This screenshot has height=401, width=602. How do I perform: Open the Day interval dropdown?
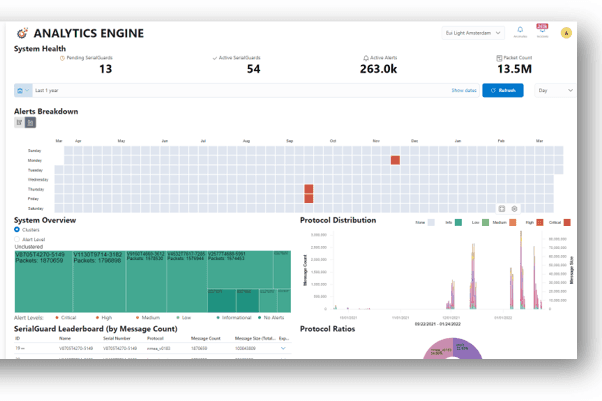556,90
